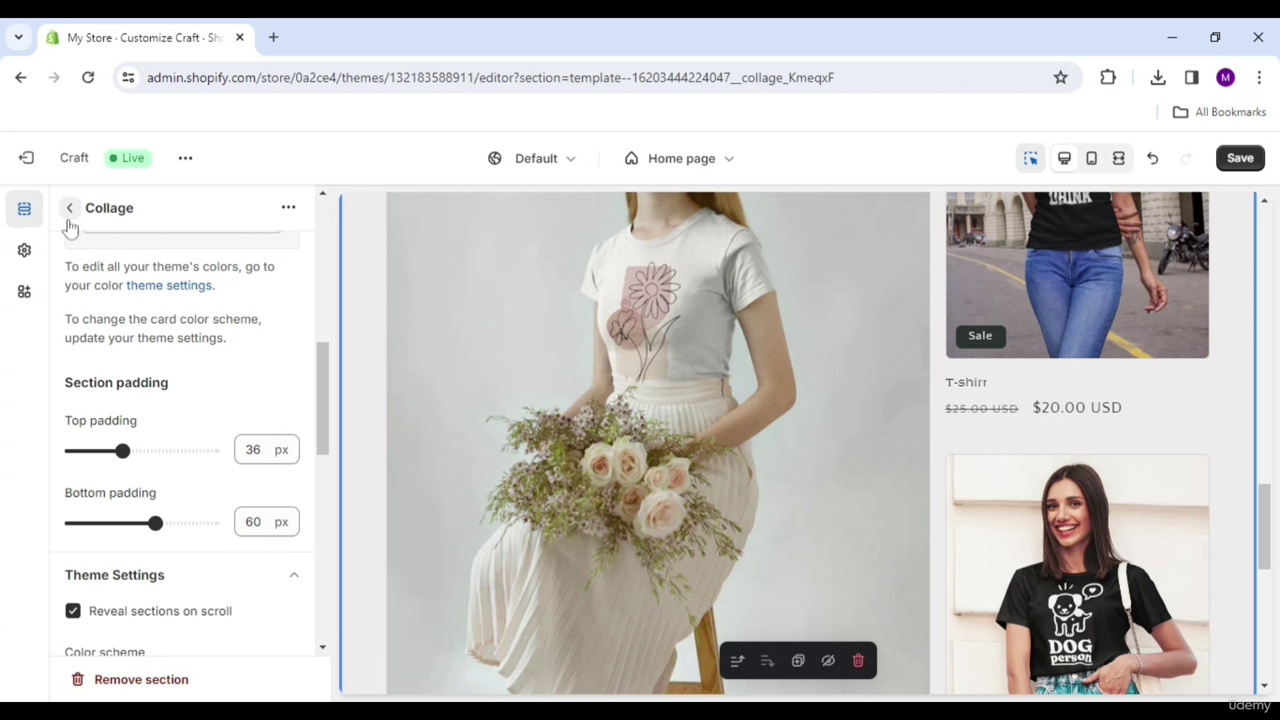Go back in browser history
1280x720 pixels.
point(21,77)
